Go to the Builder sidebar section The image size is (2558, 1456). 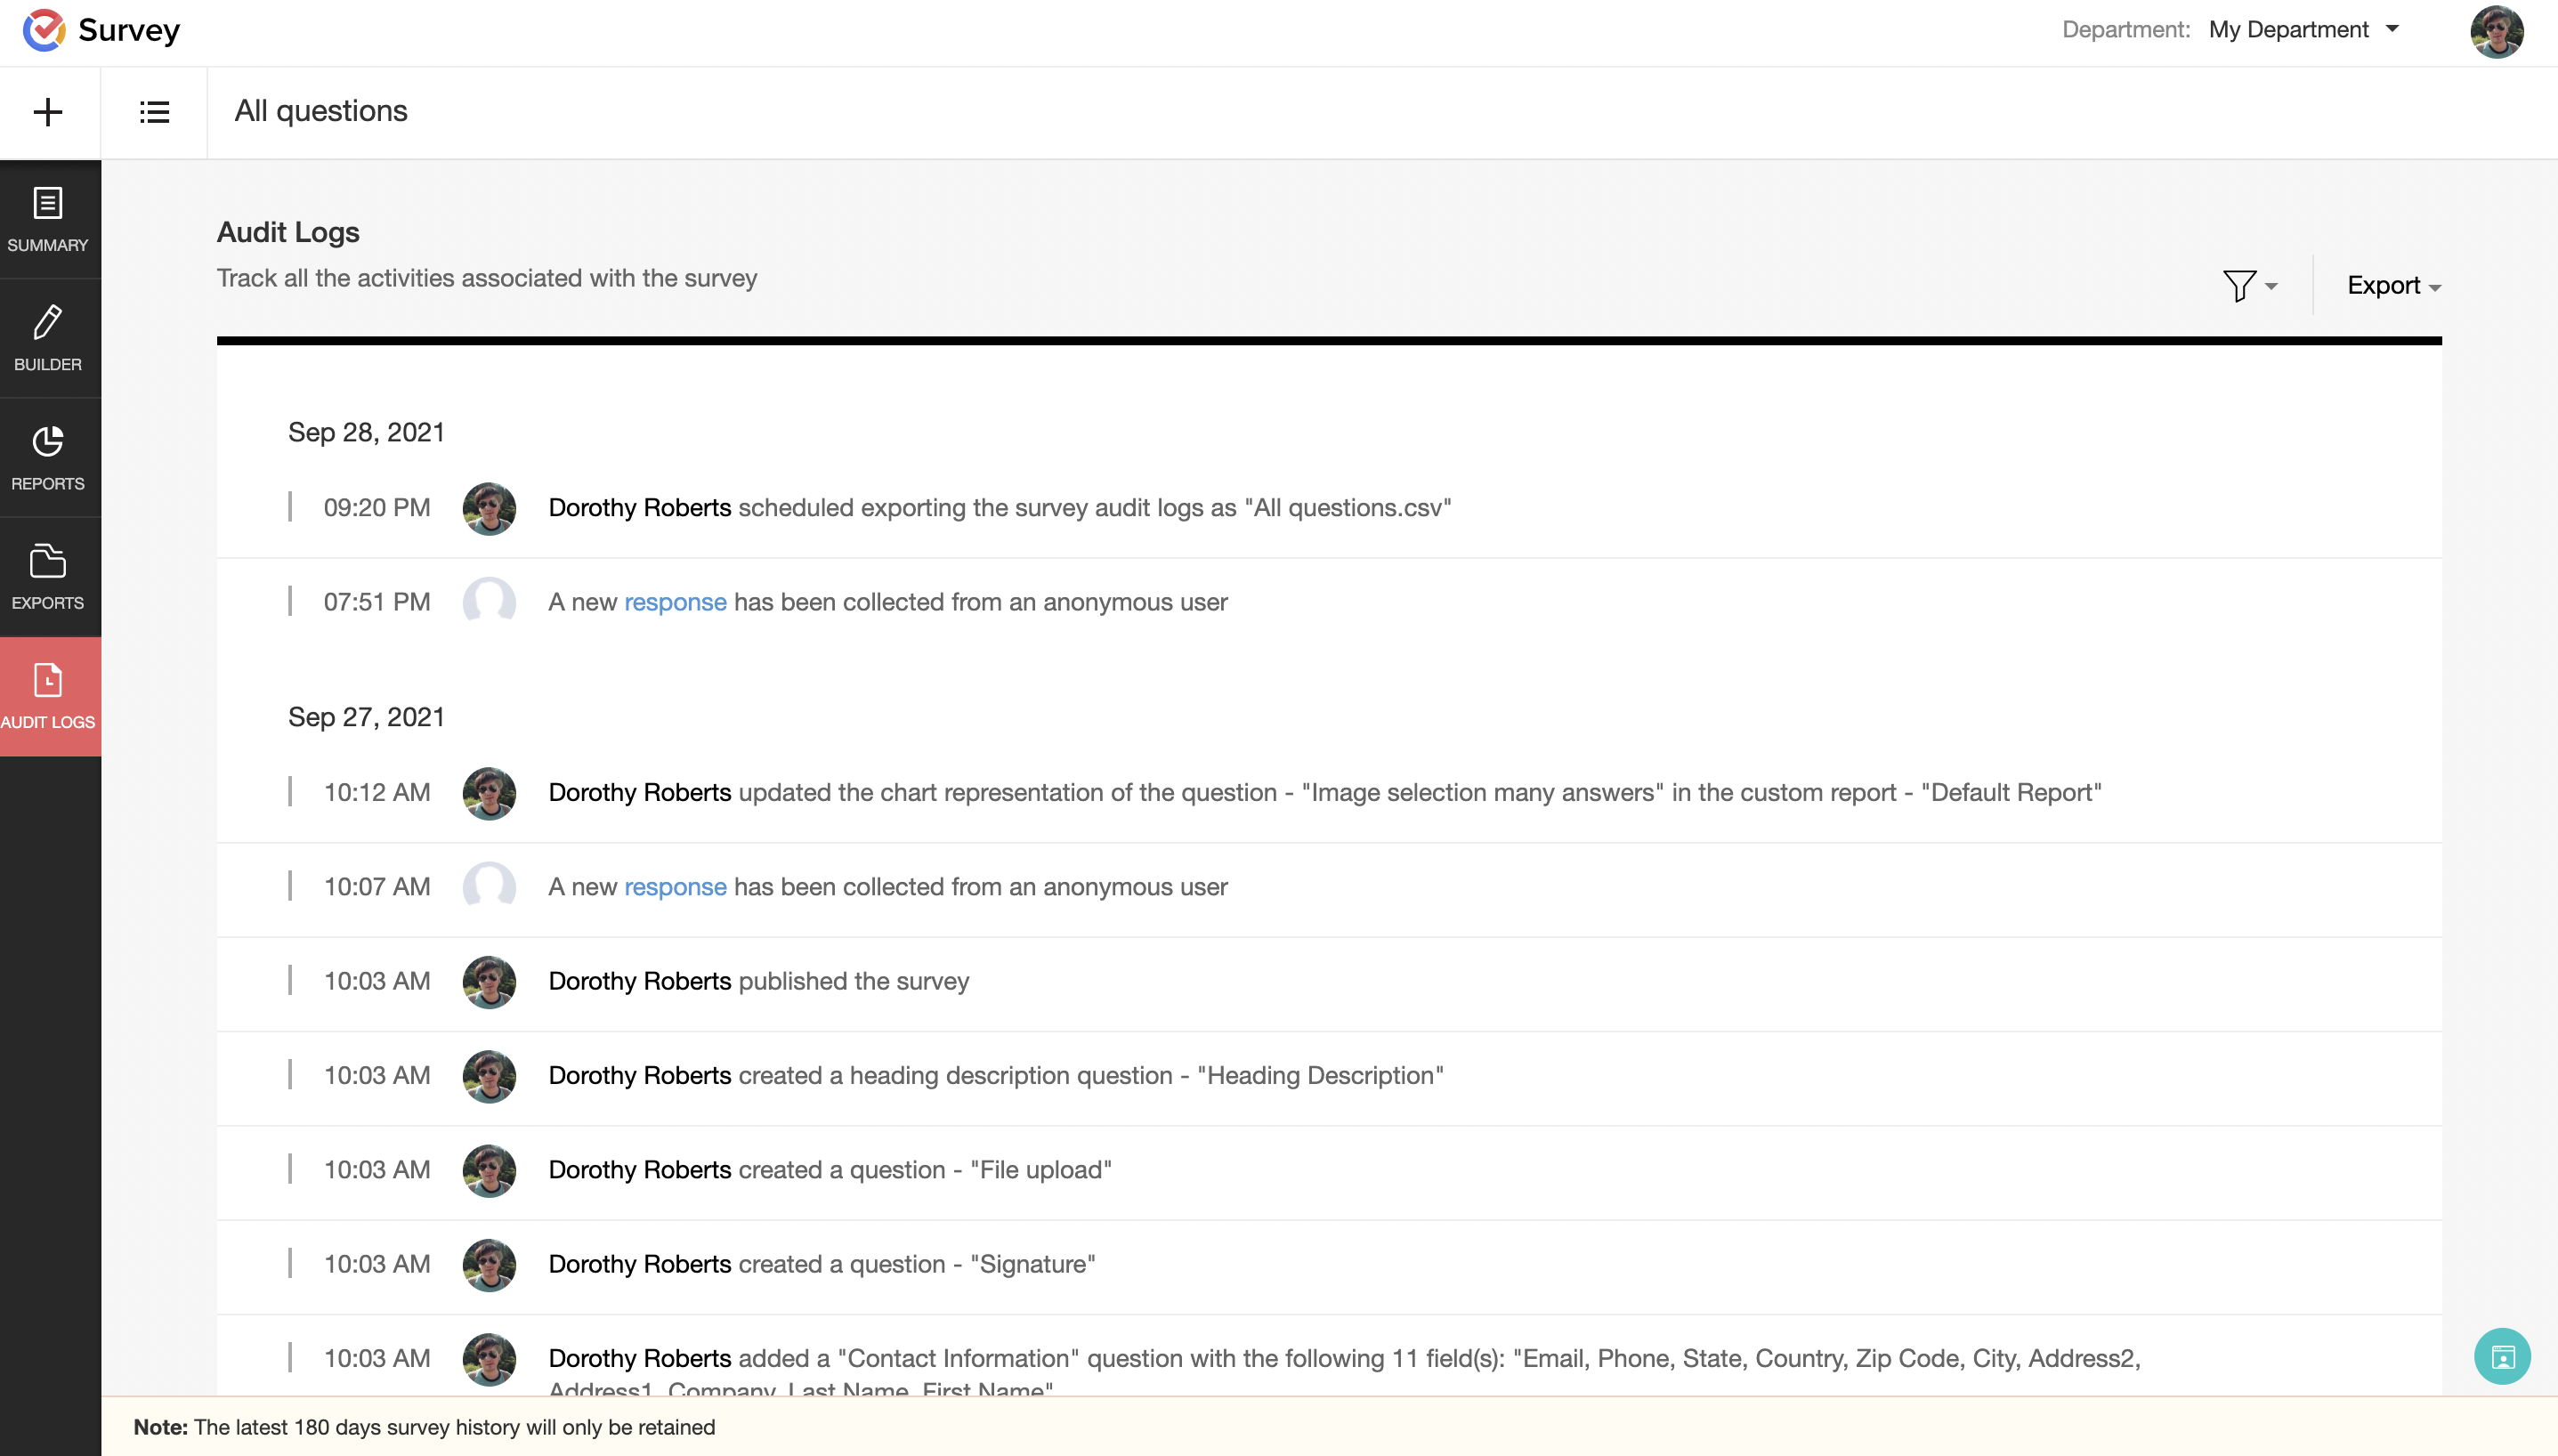(x=48, y=338)
